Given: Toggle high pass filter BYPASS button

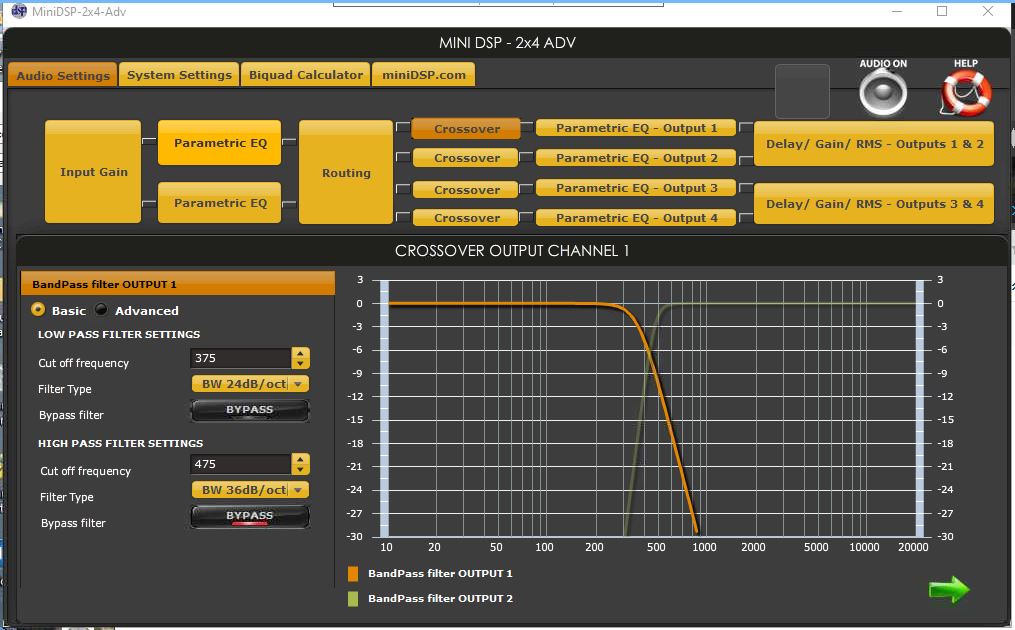Looking at the screenshot, I should (x=250, y=516).
